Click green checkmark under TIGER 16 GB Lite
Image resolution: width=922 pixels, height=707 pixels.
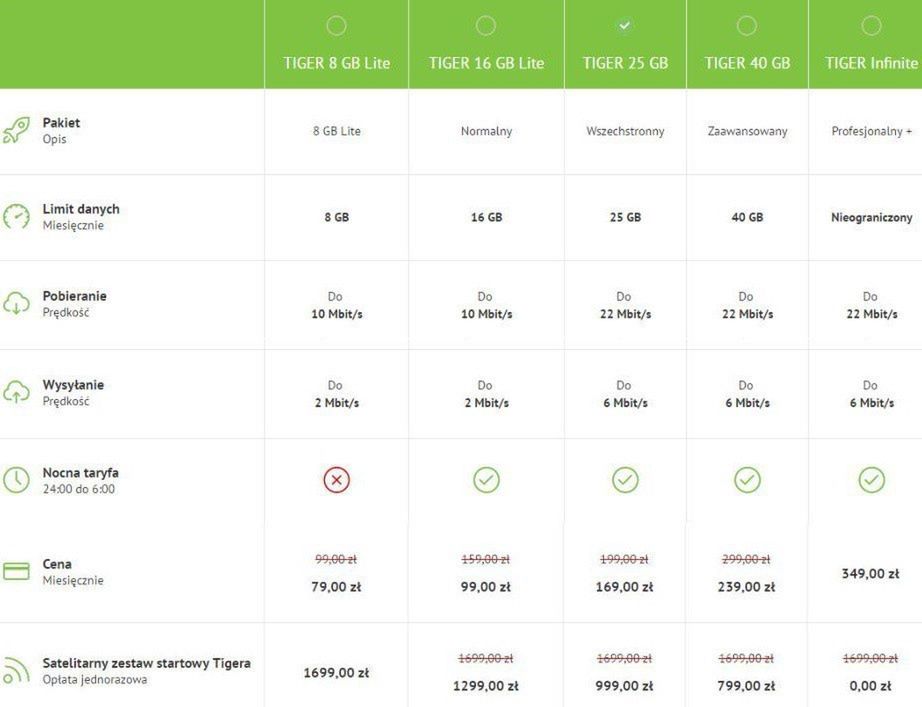point(486,480)
